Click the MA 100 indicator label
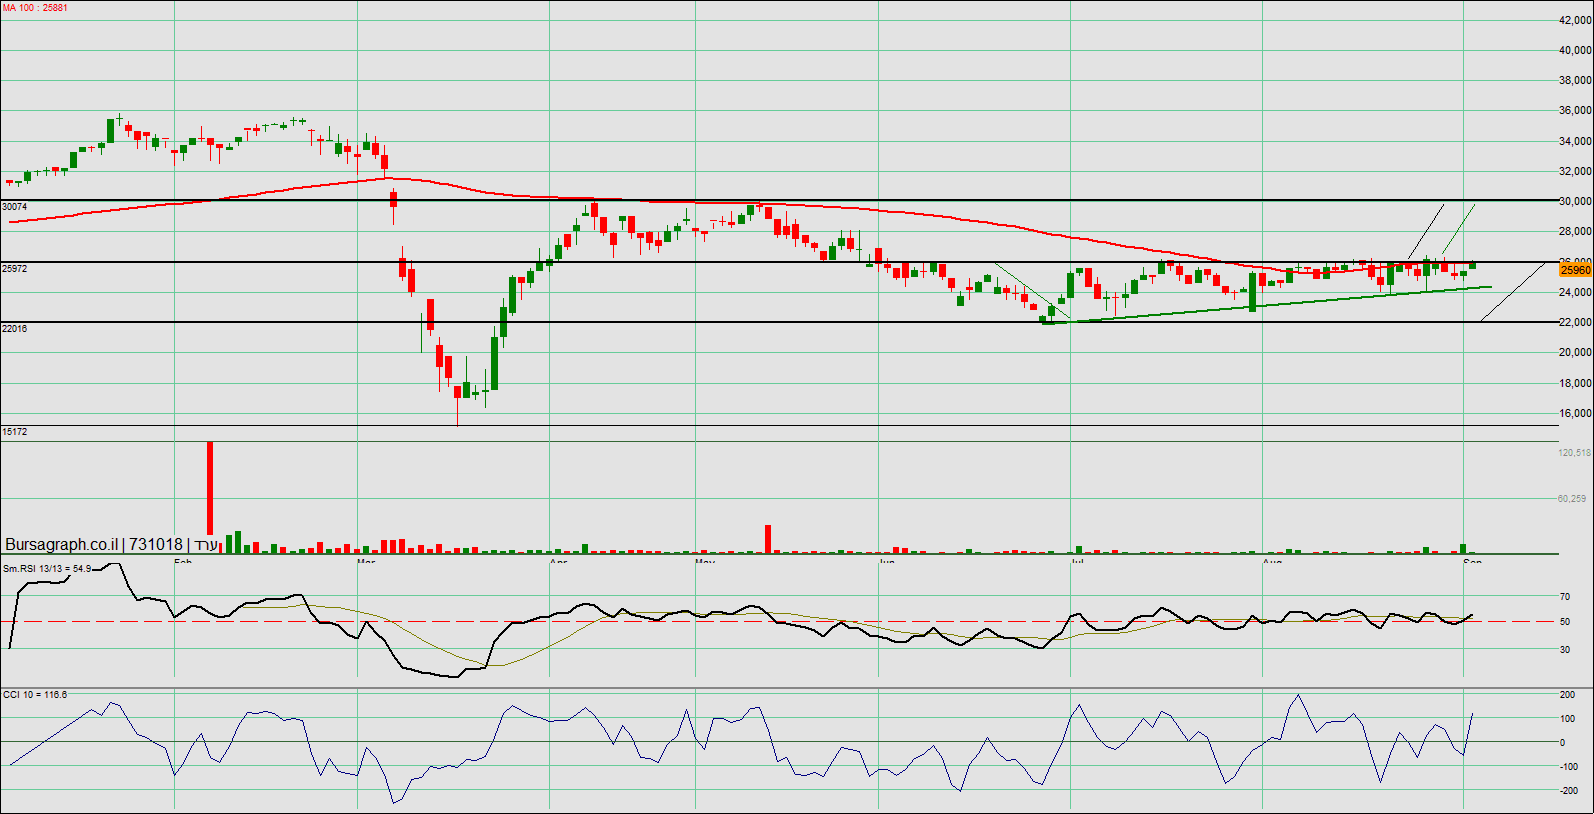Screen dimensions: 1594x814 click(35, 8)
